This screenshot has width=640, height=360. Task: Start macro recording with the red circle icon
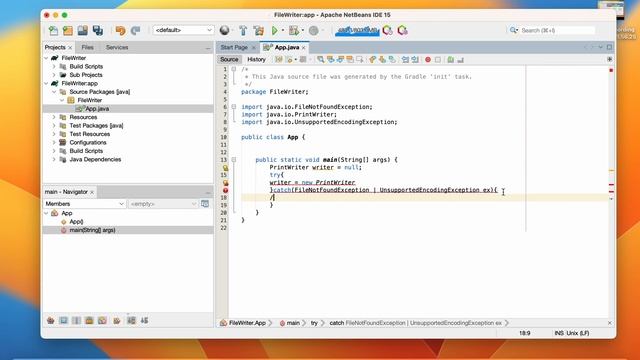pos(428,60)
